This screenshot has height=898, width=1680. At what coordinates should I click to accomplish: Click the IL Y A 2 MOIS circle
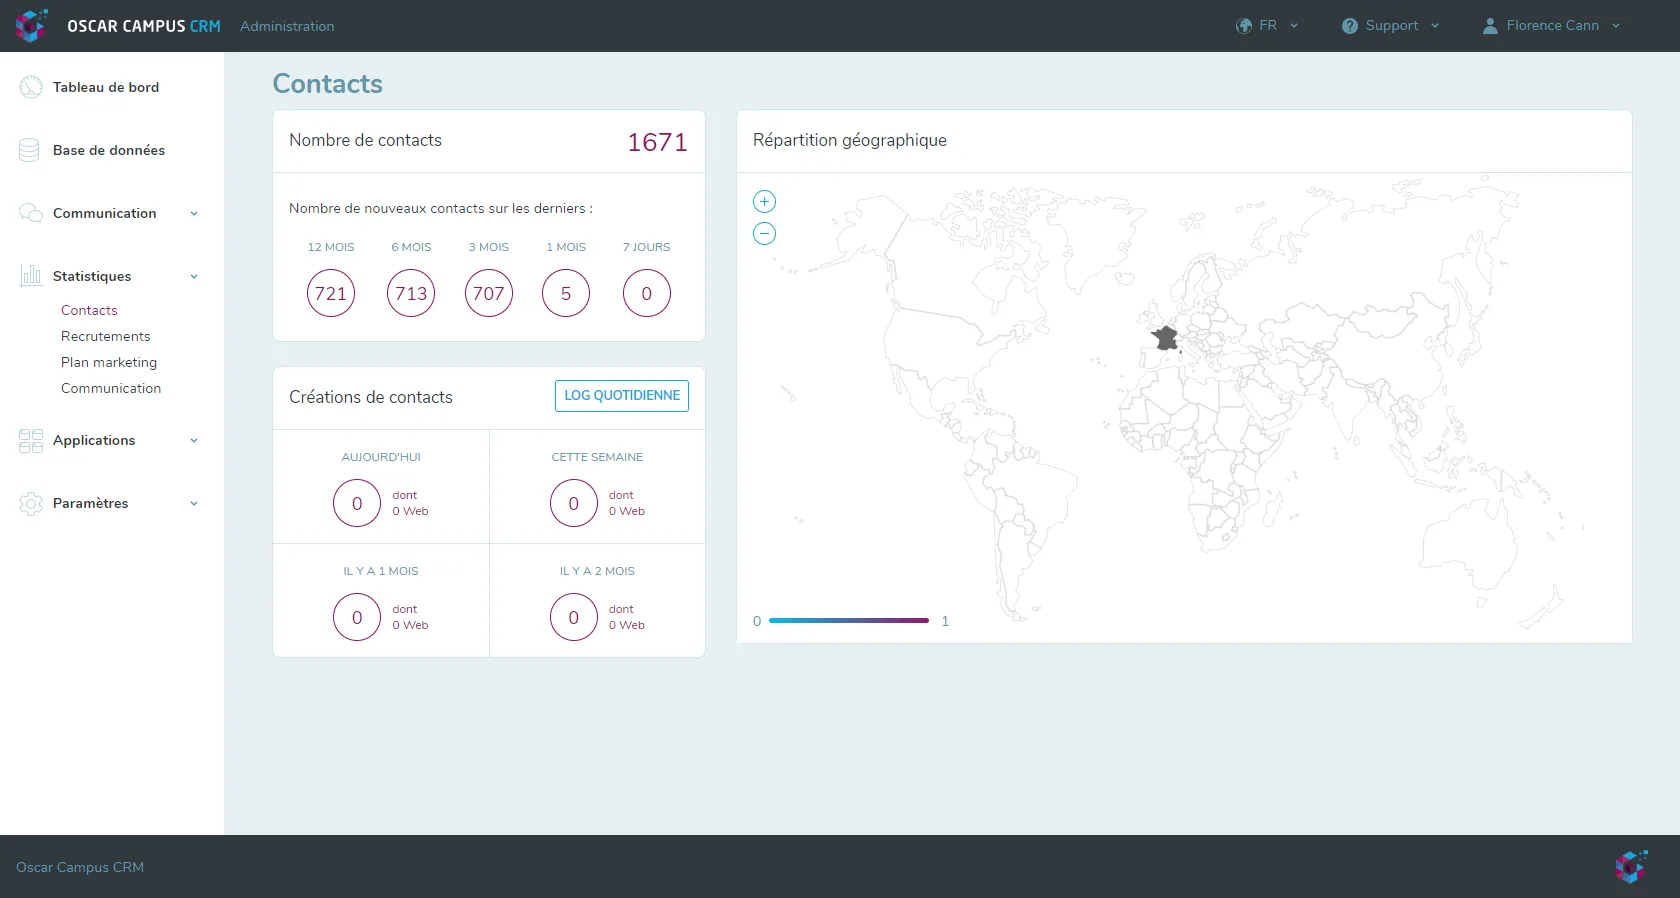[574, 617]
